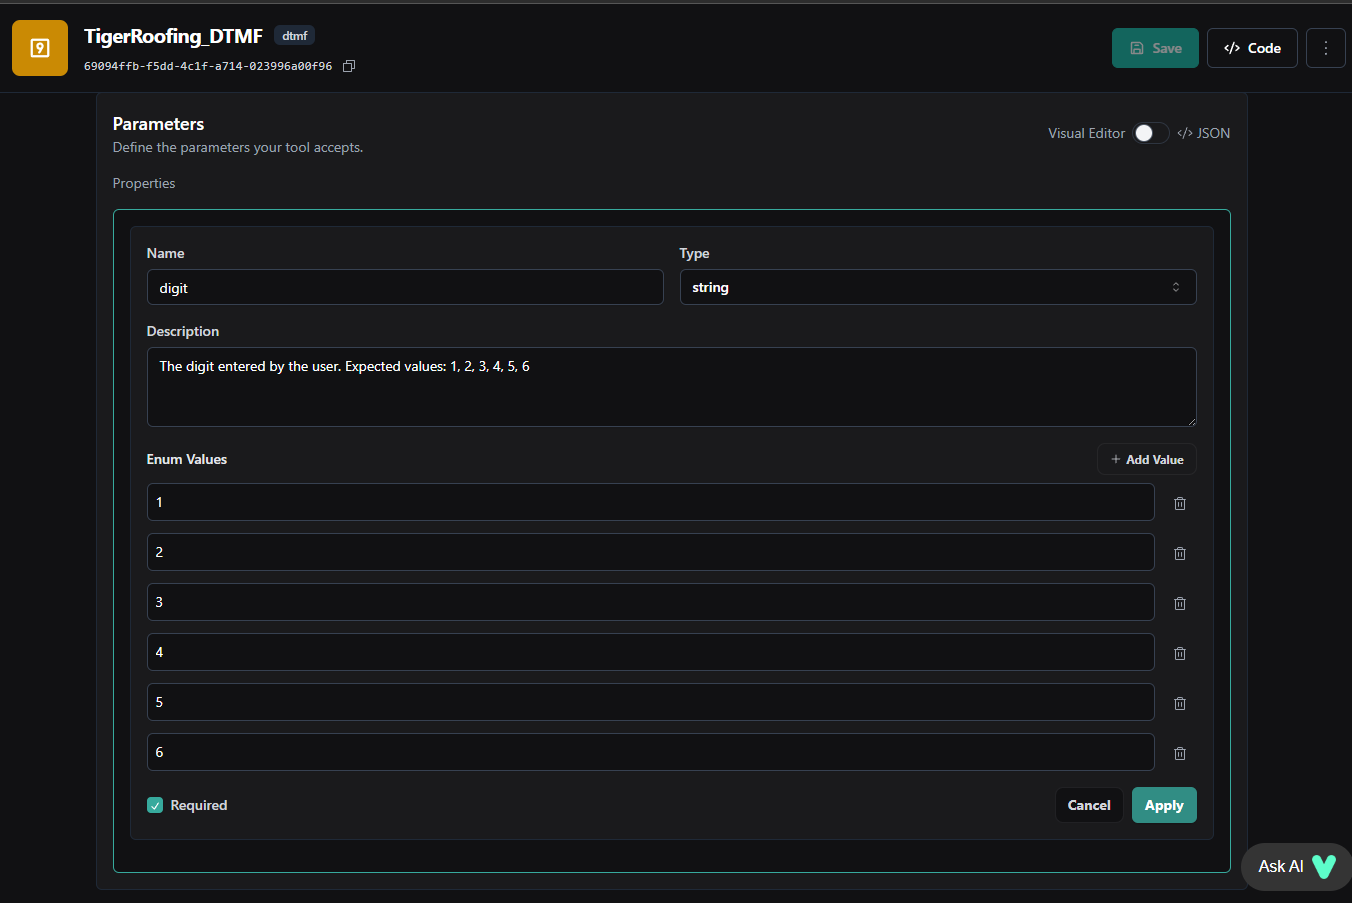Edit the enum value field containing 5

pyautogui.click(x=651, y=702)
